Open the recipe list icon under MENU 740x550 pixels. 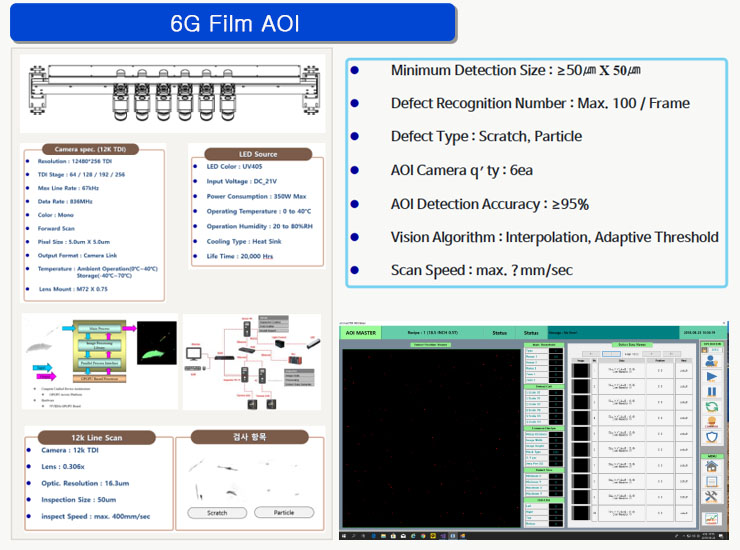(x=712, y=482)
